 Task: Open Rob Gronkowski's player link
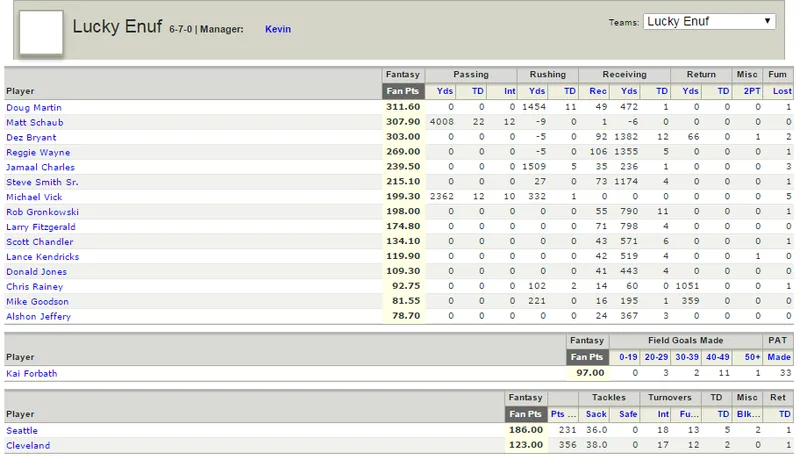tap(42, 212)
